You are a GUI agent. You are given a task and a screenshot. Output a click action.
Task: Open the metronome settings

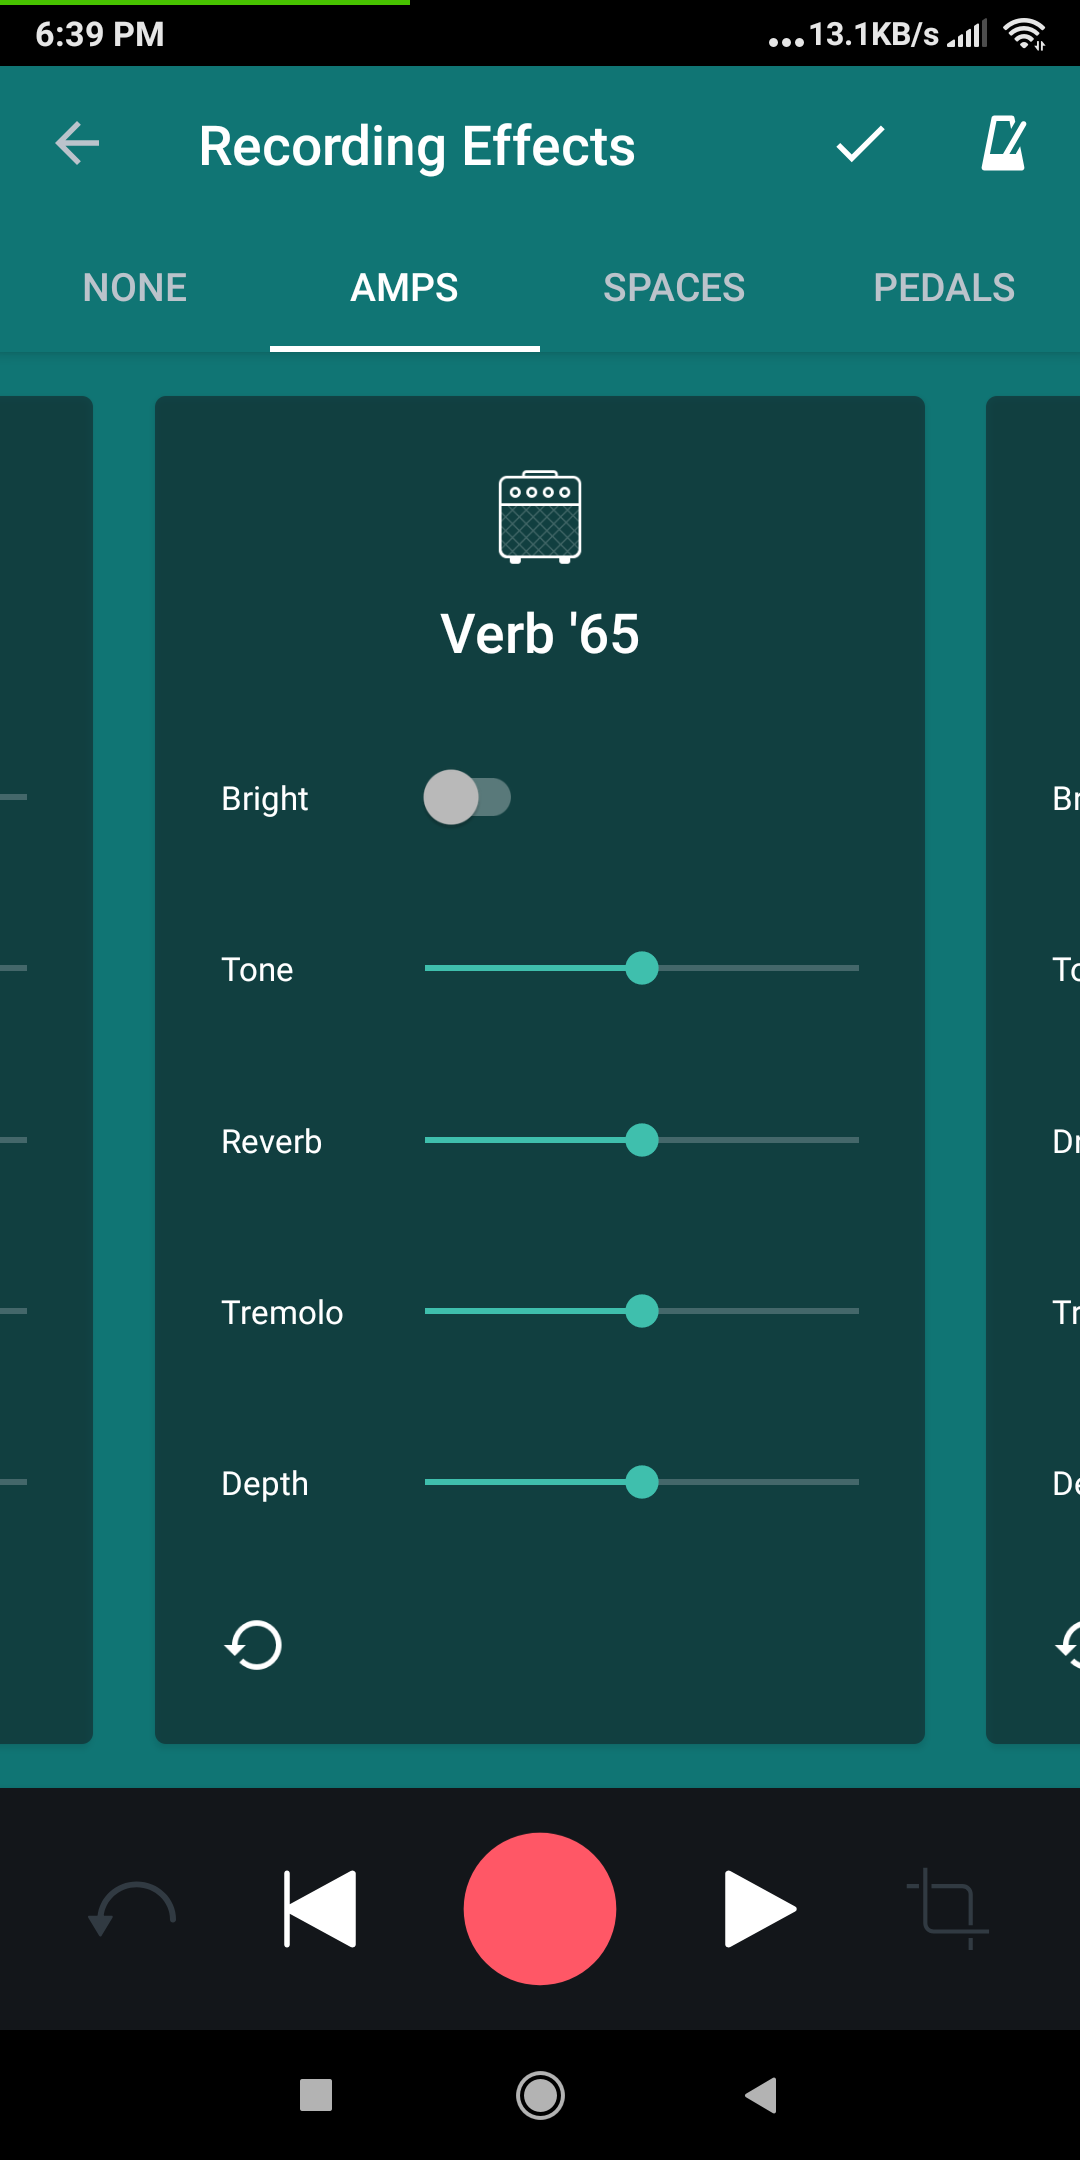click(x=1004, y=144)
